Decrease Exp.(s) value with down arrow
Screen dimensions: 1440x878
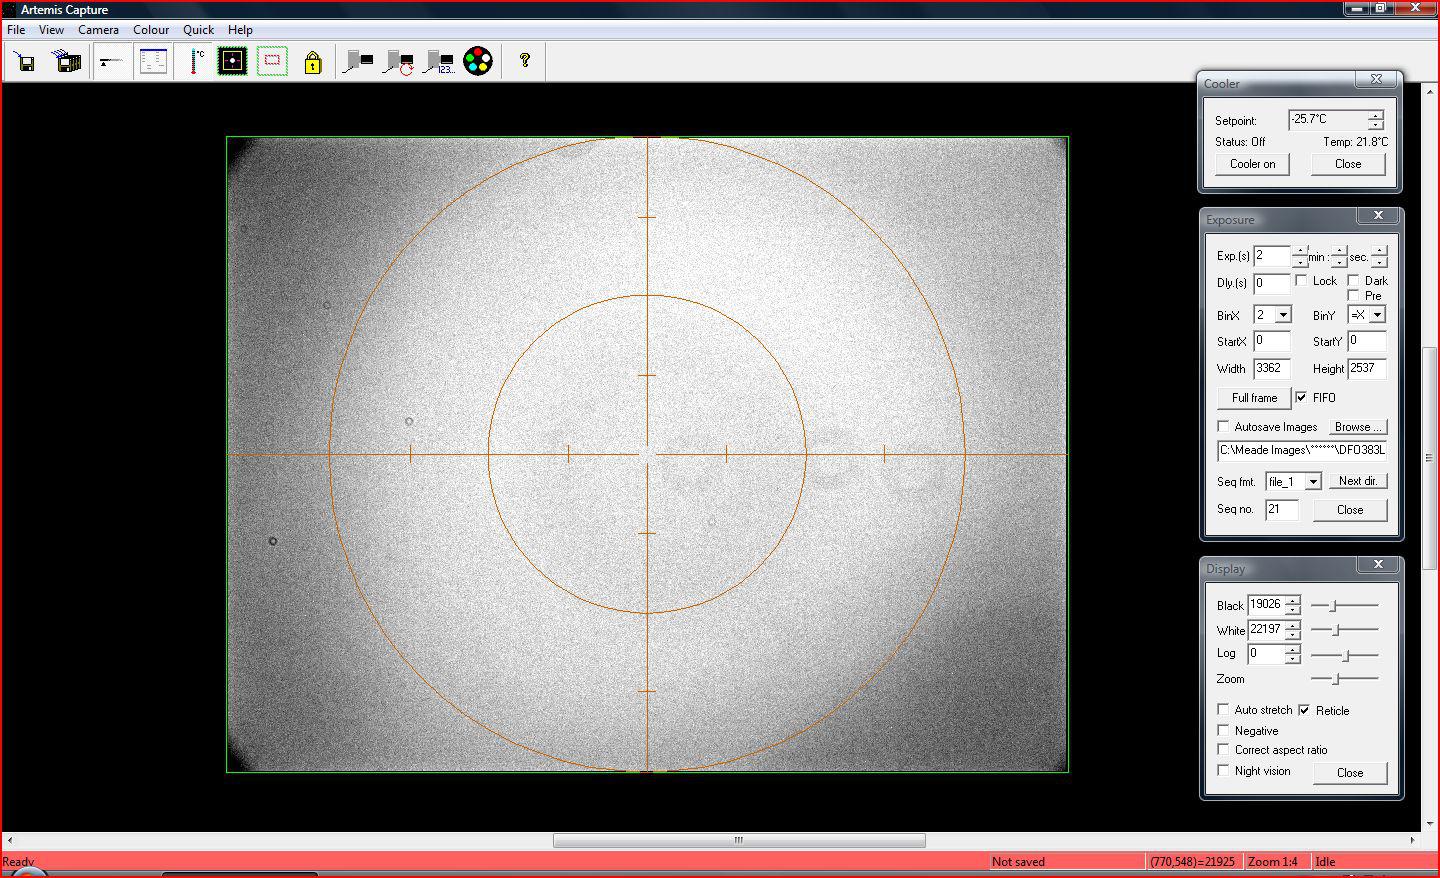point(1299,262)
